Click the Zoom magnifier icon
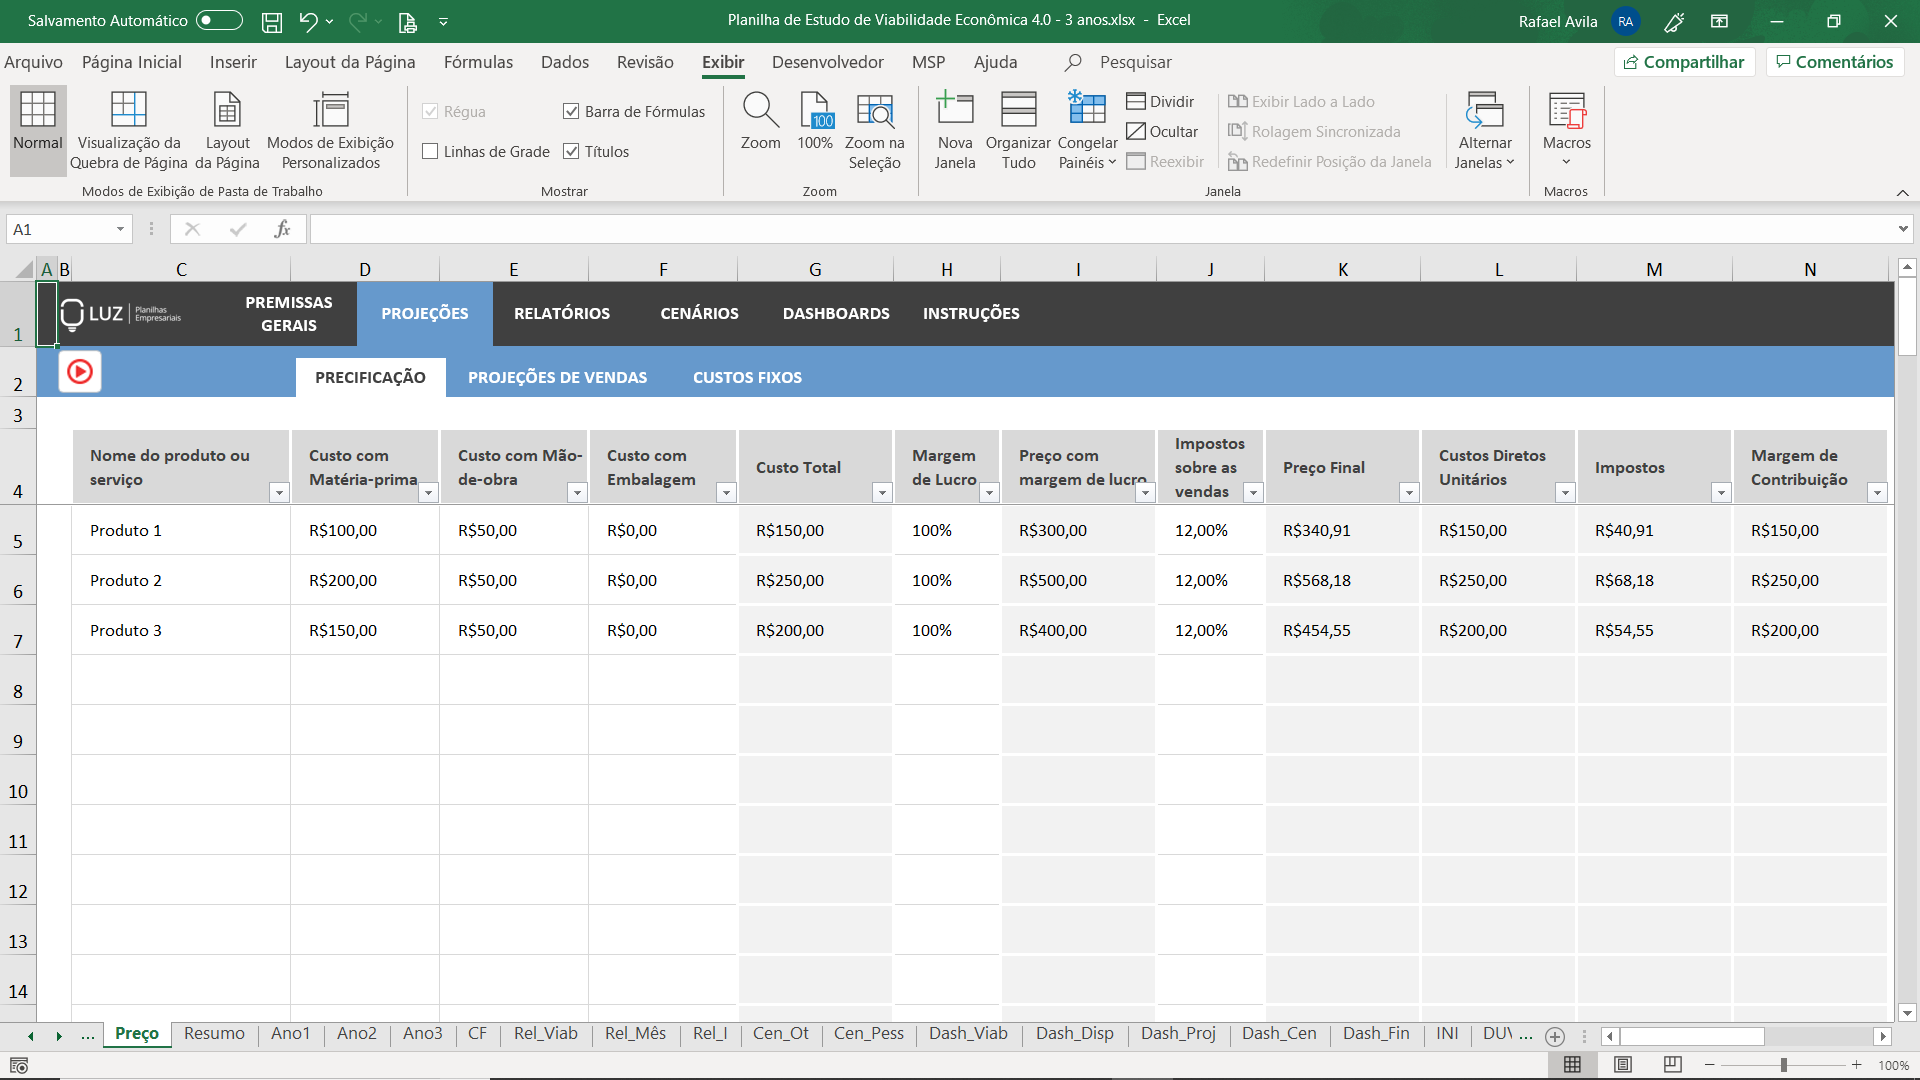The width and height of the screenshot is (1920, 1080). click(760, 110)
